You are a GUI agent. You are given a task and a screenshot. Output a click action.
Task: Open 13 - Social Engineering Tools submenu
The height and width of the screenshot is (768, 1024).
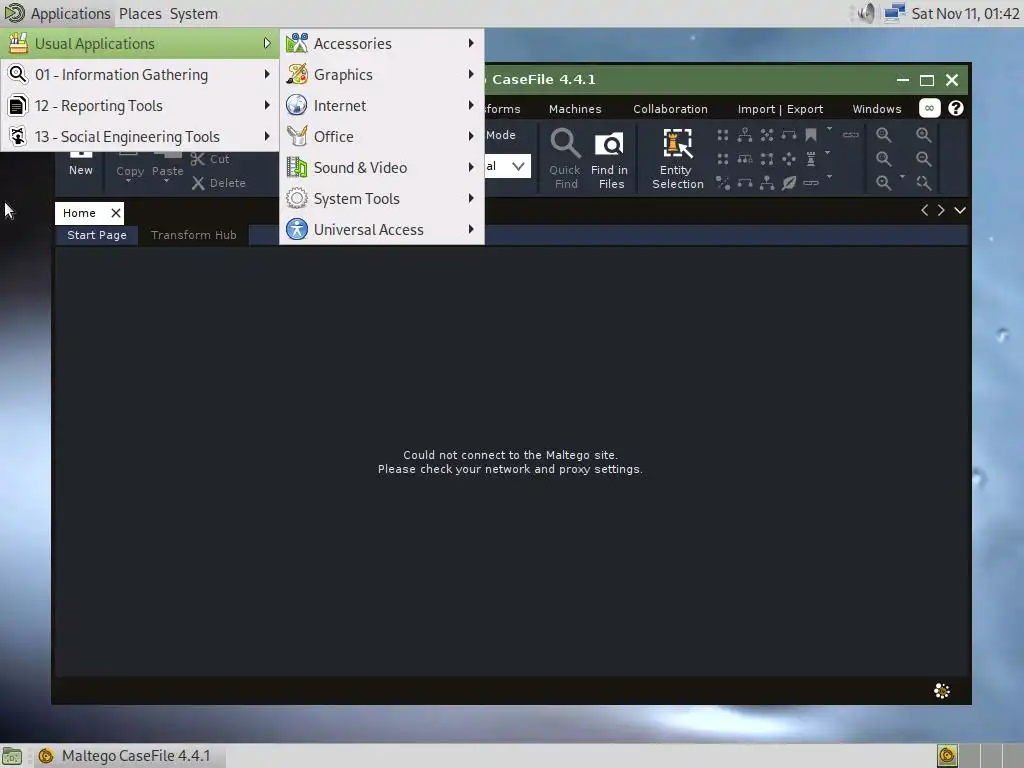click(140, 136)
